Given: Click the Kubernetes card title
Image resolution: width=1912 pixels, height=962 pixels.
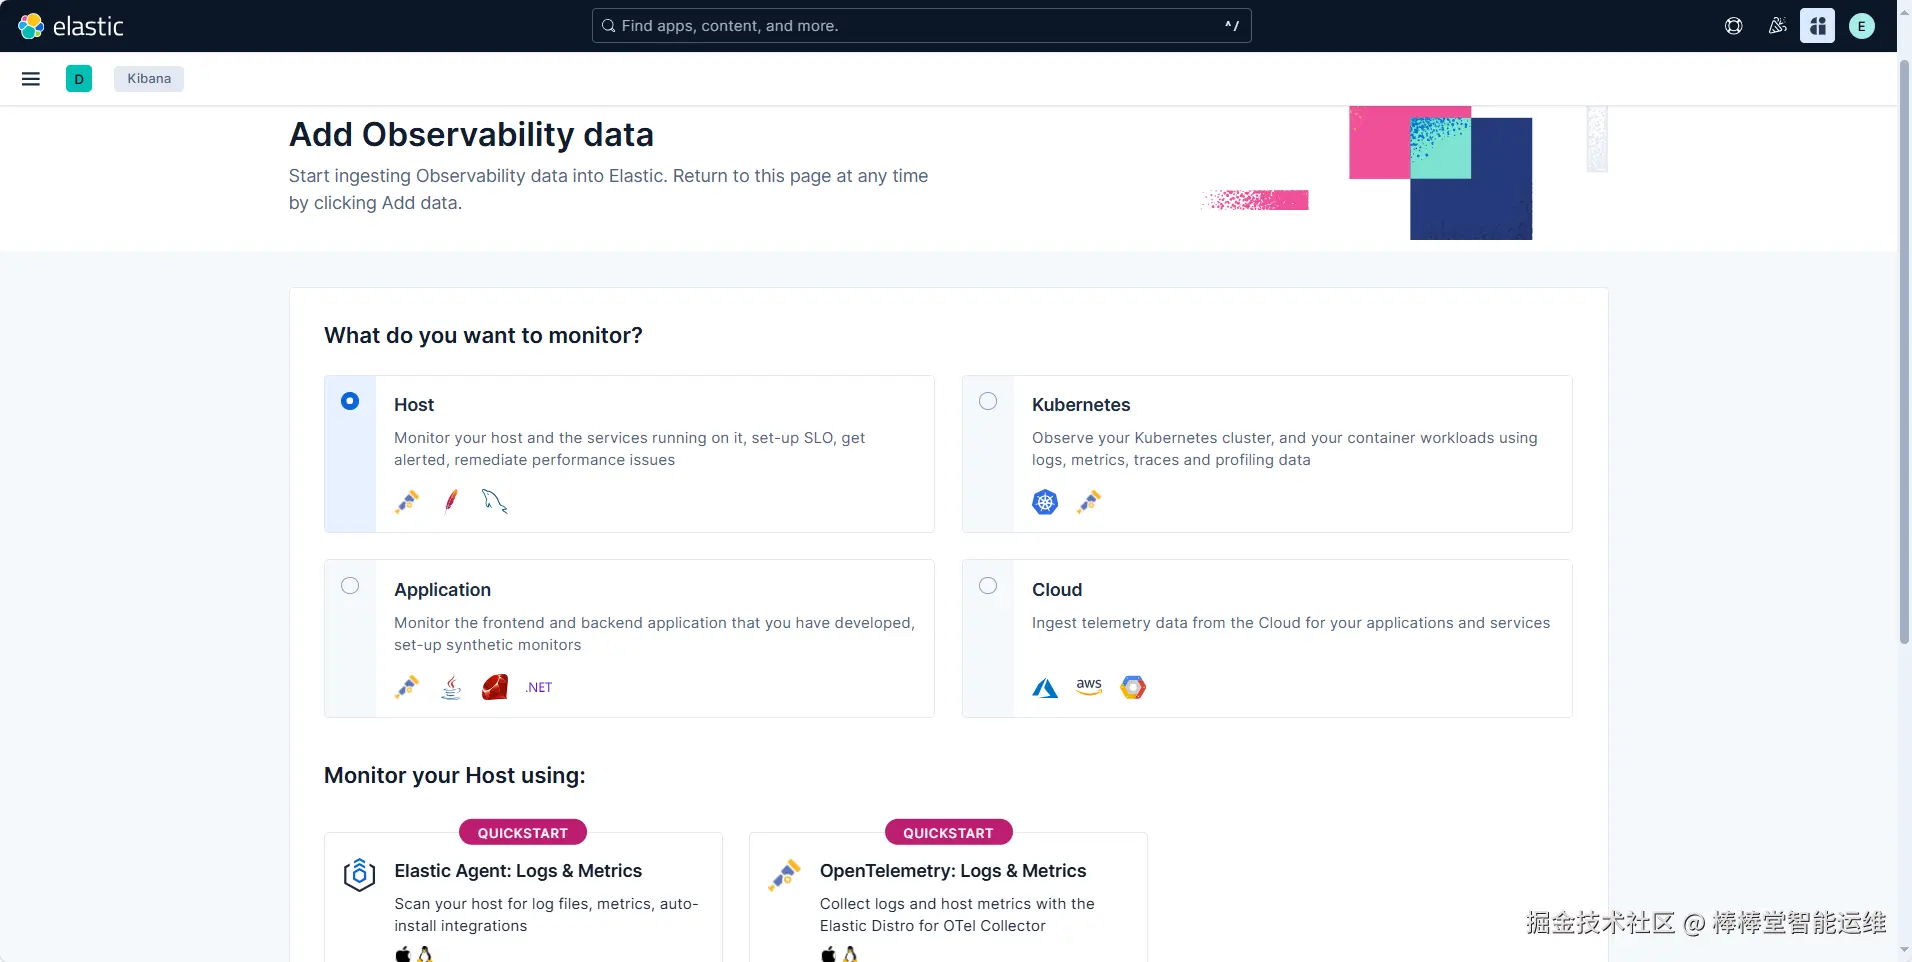Looking at the screenshot, I should point(1081,405).
